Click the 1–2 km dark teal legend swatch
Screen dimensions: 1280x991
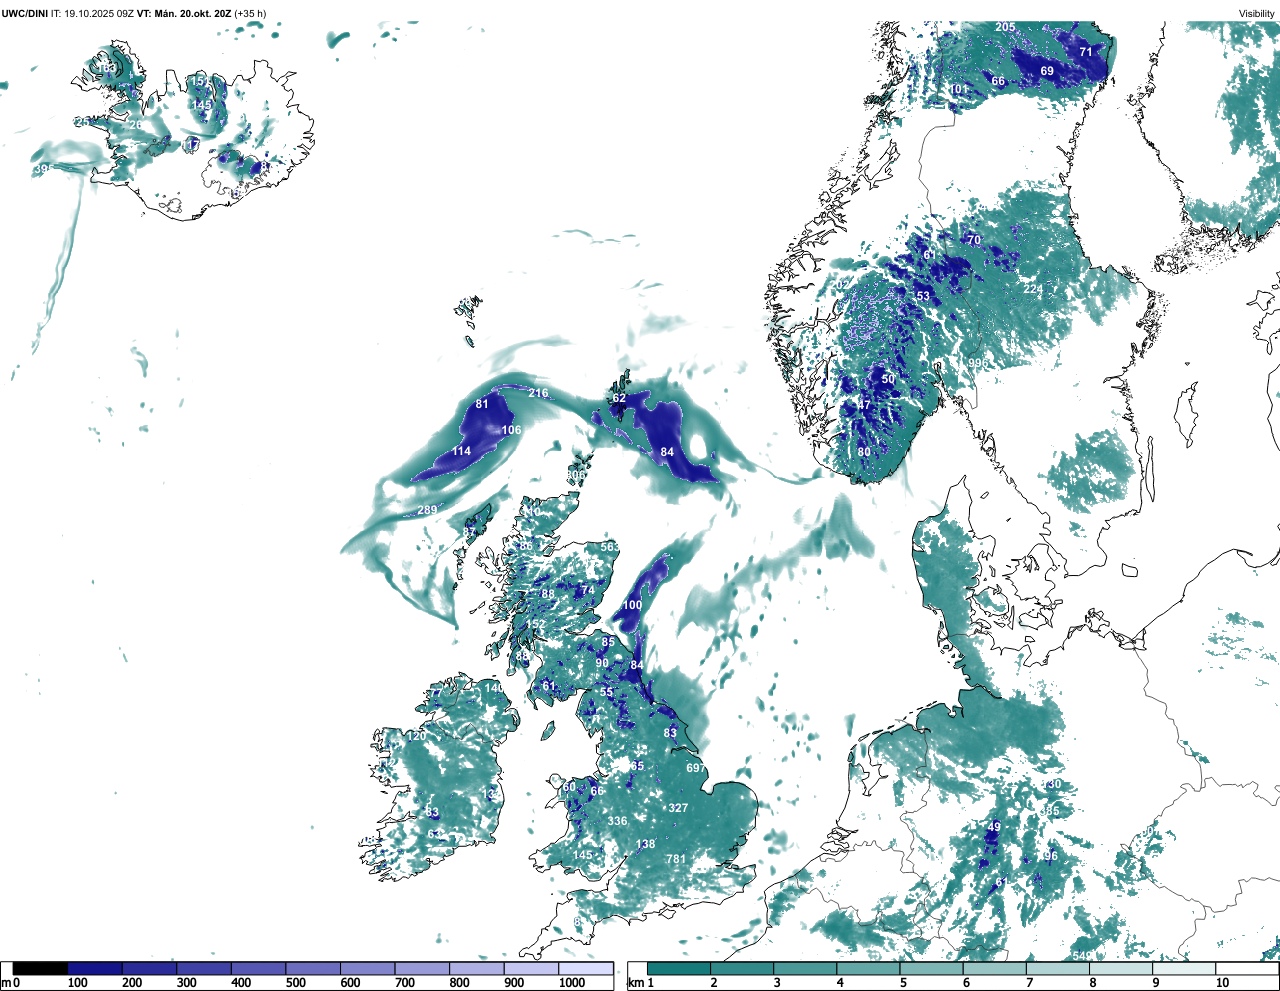(x=679, y=969)
